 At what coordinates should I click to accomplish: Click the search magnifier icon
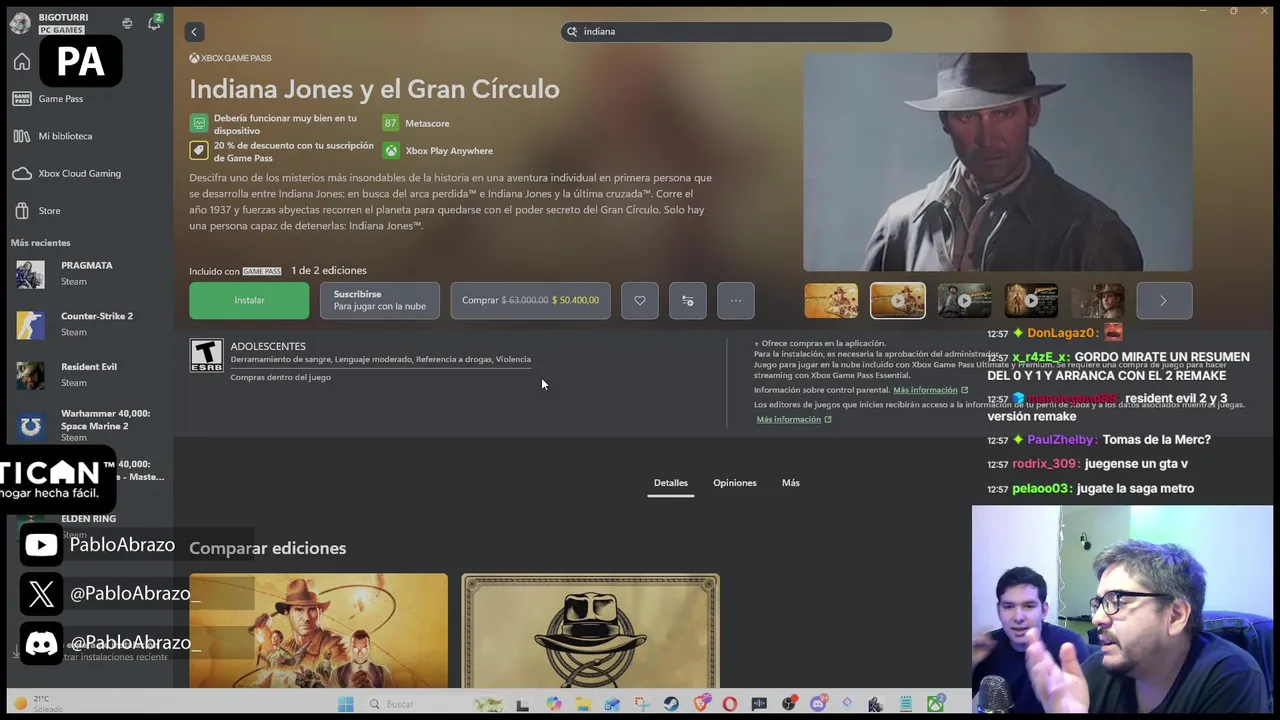pyautogui.click(x=572, y=32)
